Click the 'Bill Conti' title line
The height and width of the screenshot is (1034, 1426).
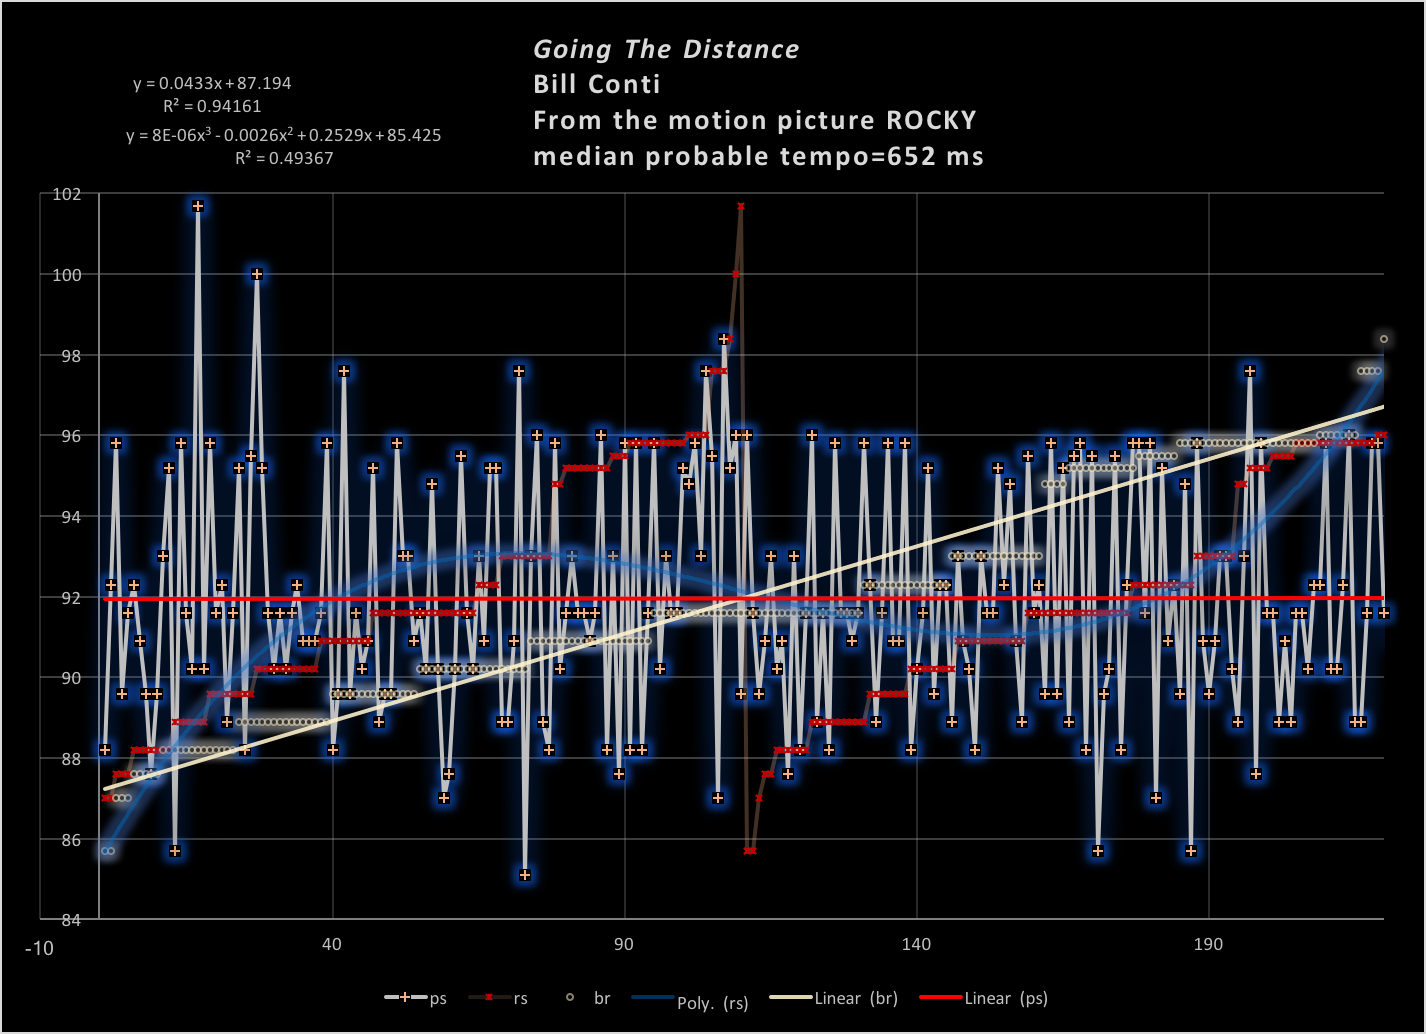(x=597, y=84)
